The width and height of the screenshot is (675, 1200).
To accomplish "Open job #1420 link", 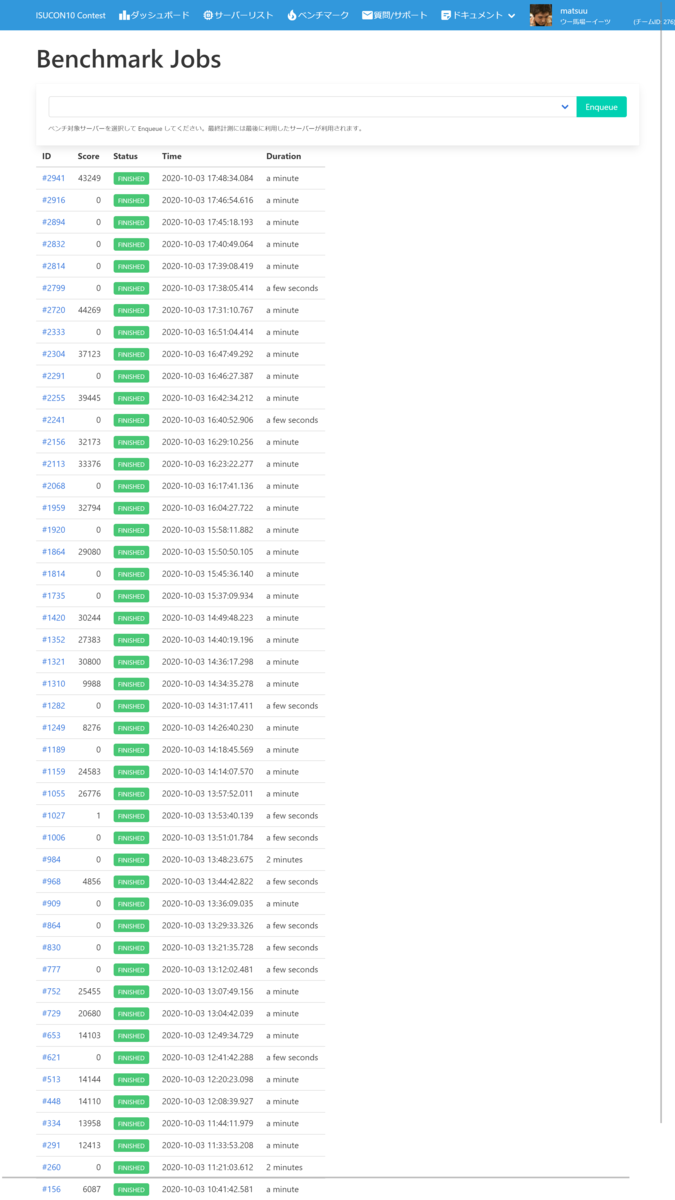I will (x=53, y=618).
